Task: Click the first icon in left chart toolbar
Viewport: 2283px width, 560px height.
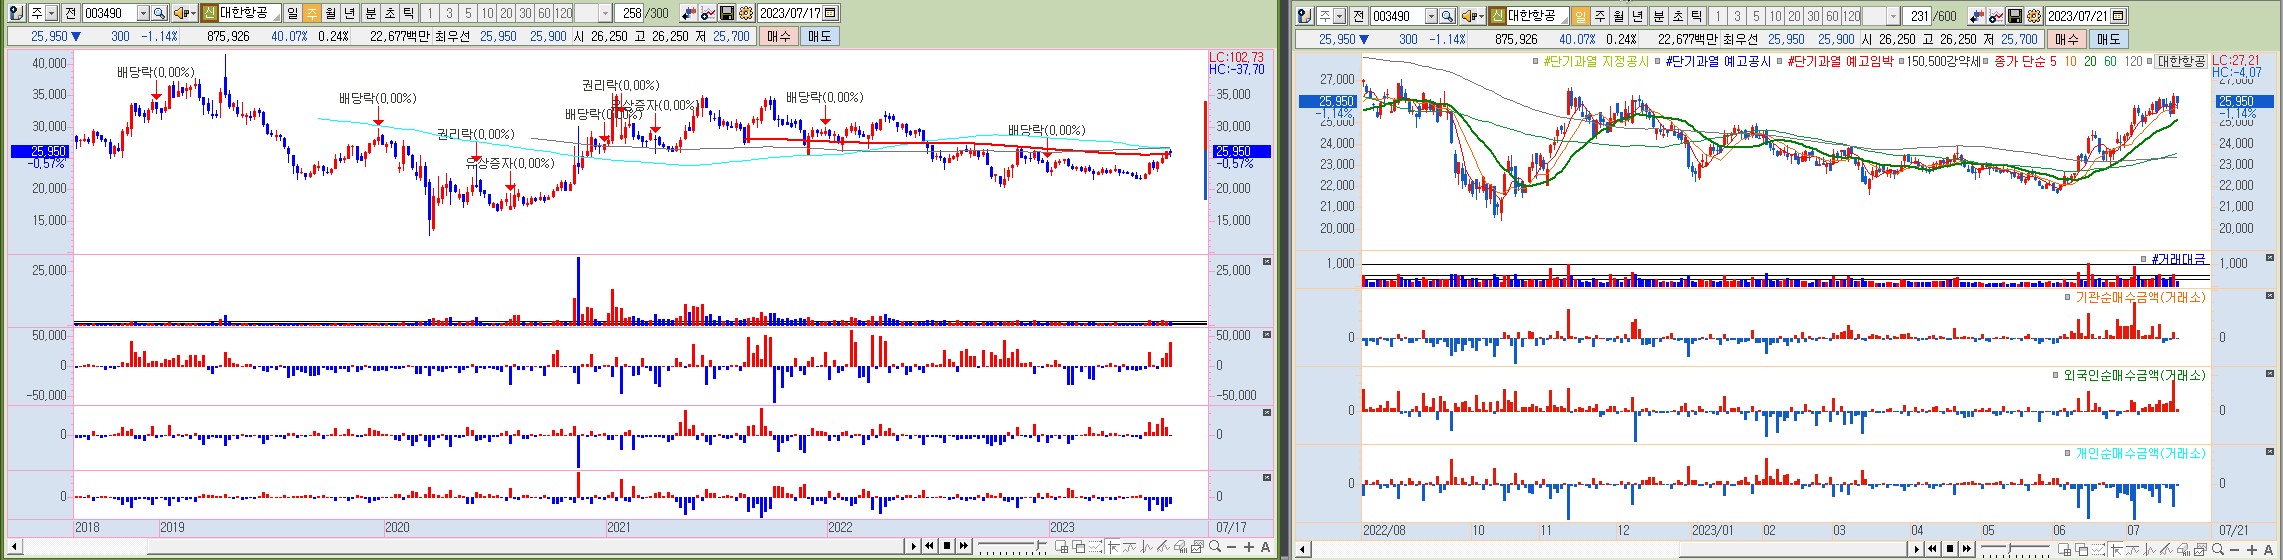Action: pyautogui.click(x=16, y=13)
